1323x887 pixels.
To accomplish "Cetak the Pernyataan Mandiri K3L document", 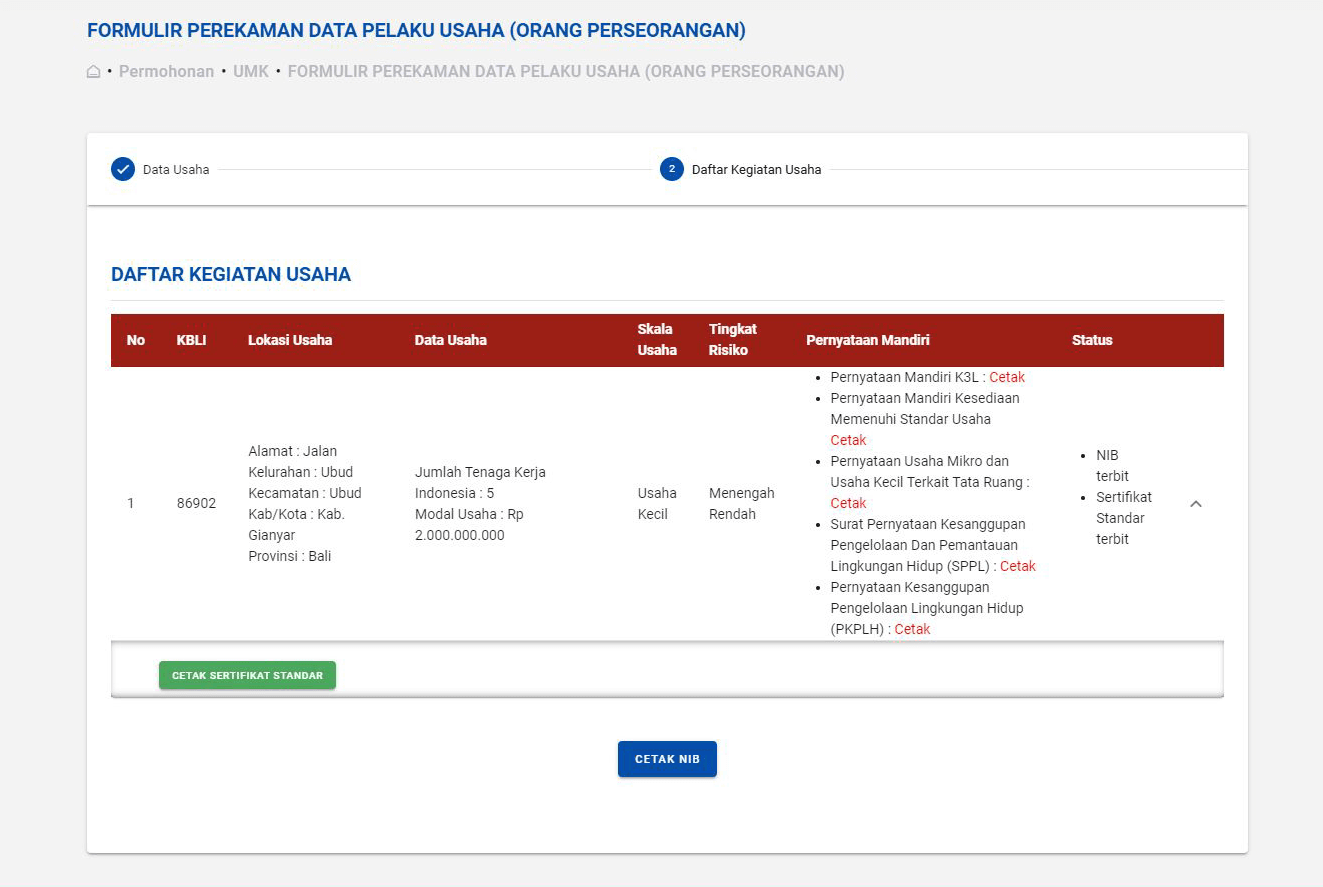I will click(1006, 377).
